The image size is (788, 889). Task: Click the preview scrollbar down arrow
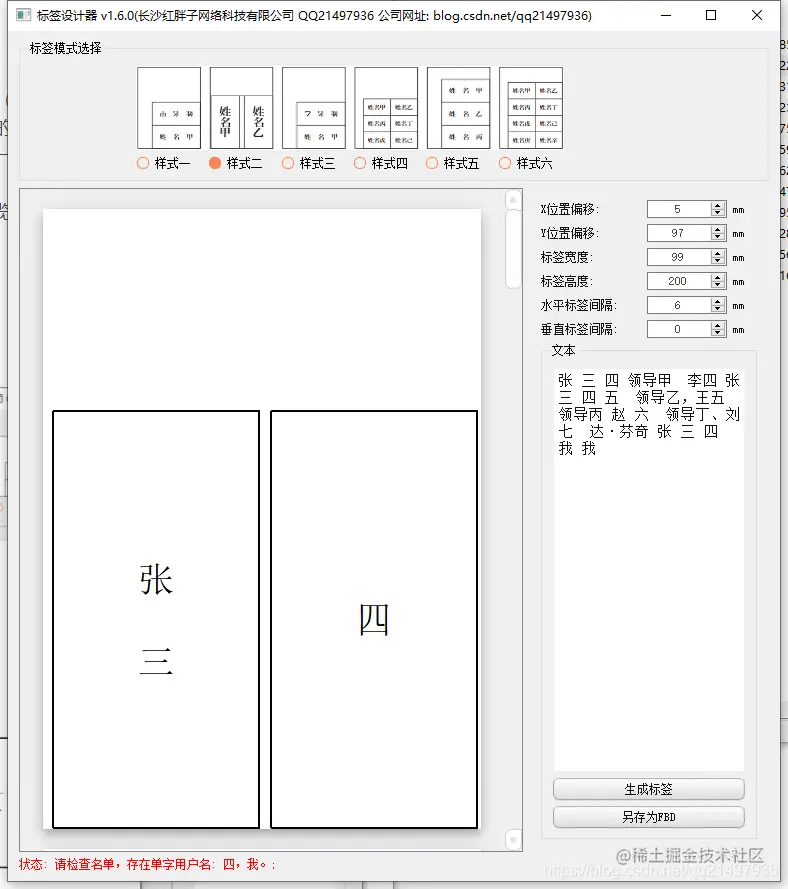(513, 840)
